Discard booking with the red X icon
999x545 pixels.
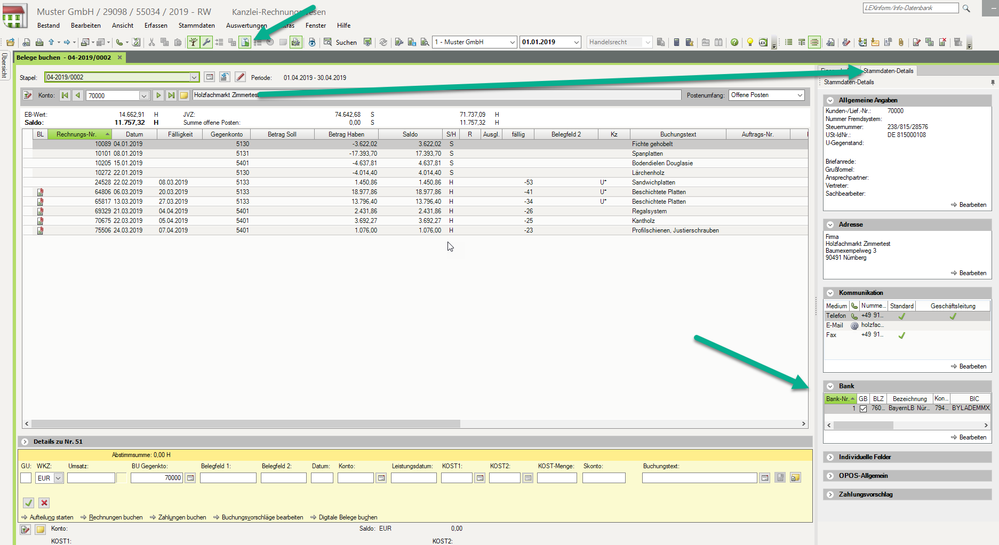(44, 502)
